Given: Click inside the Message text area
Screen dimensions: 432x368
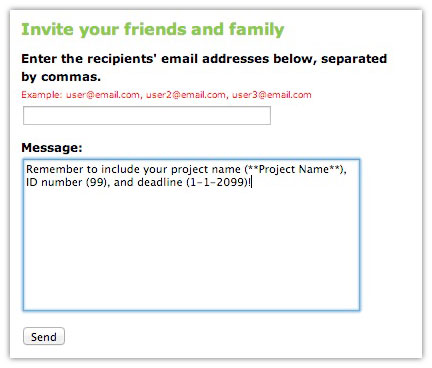Looking at the screenshot, I should pos(191,235).
